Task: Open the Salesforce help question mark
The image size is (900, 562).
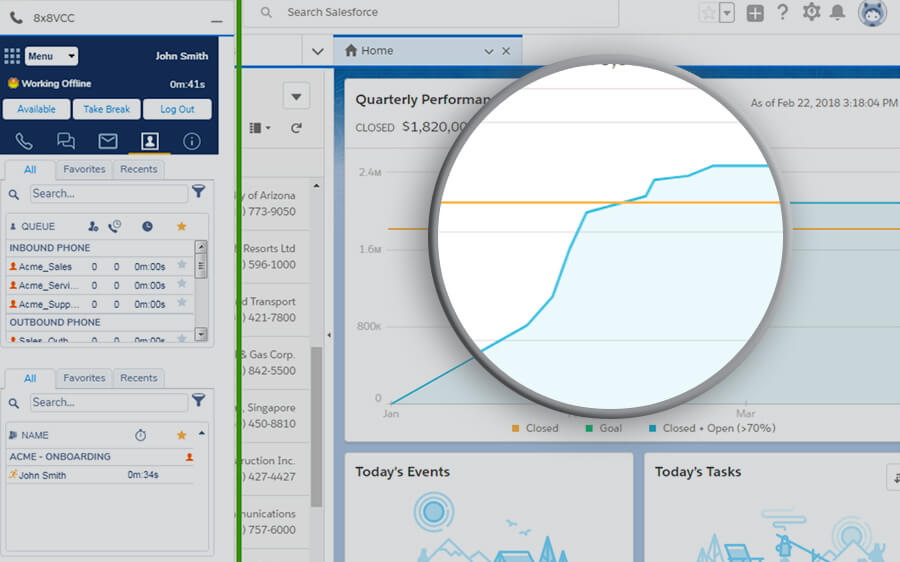Action: click(782, 12)
